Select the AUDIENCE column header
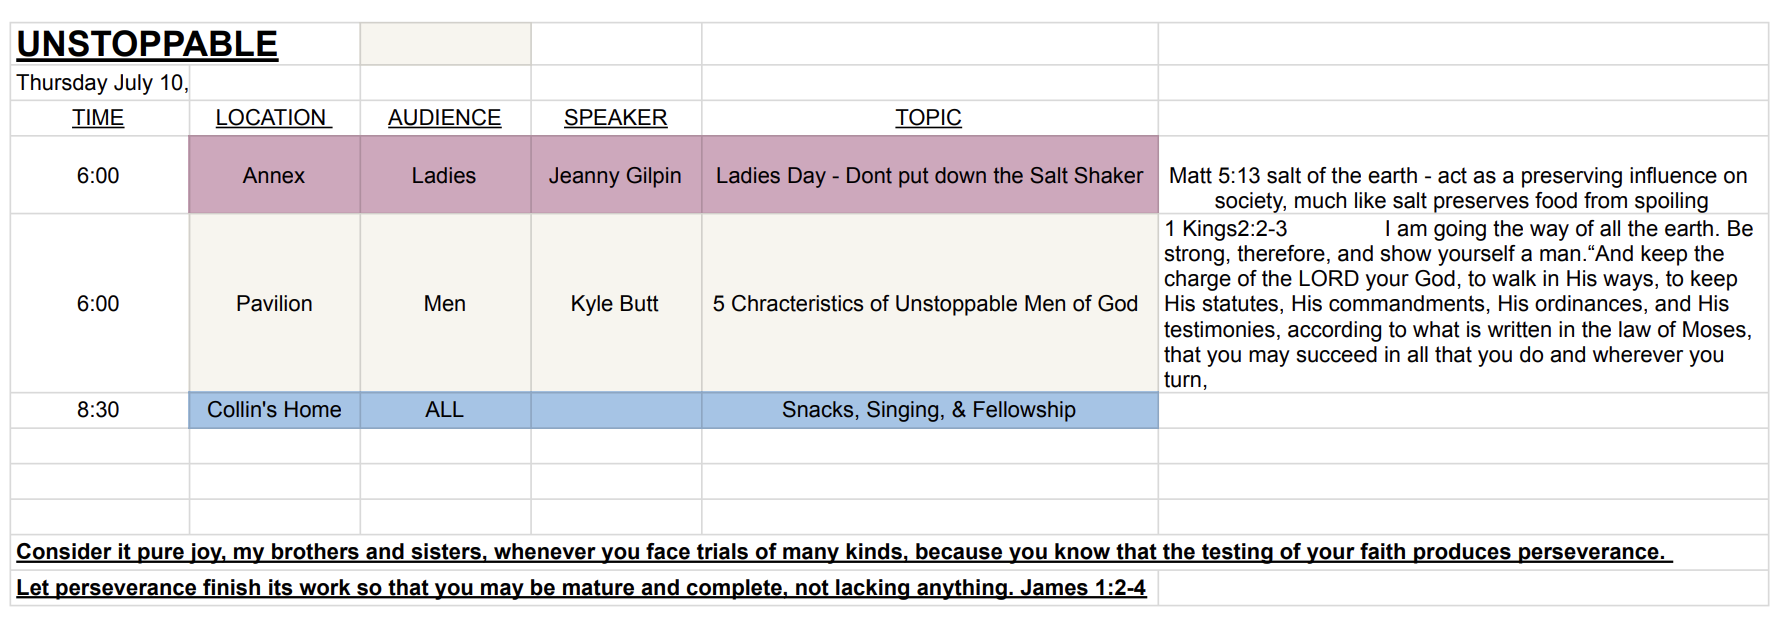This screenshot has width=1790, height=627. coord(444,118)
